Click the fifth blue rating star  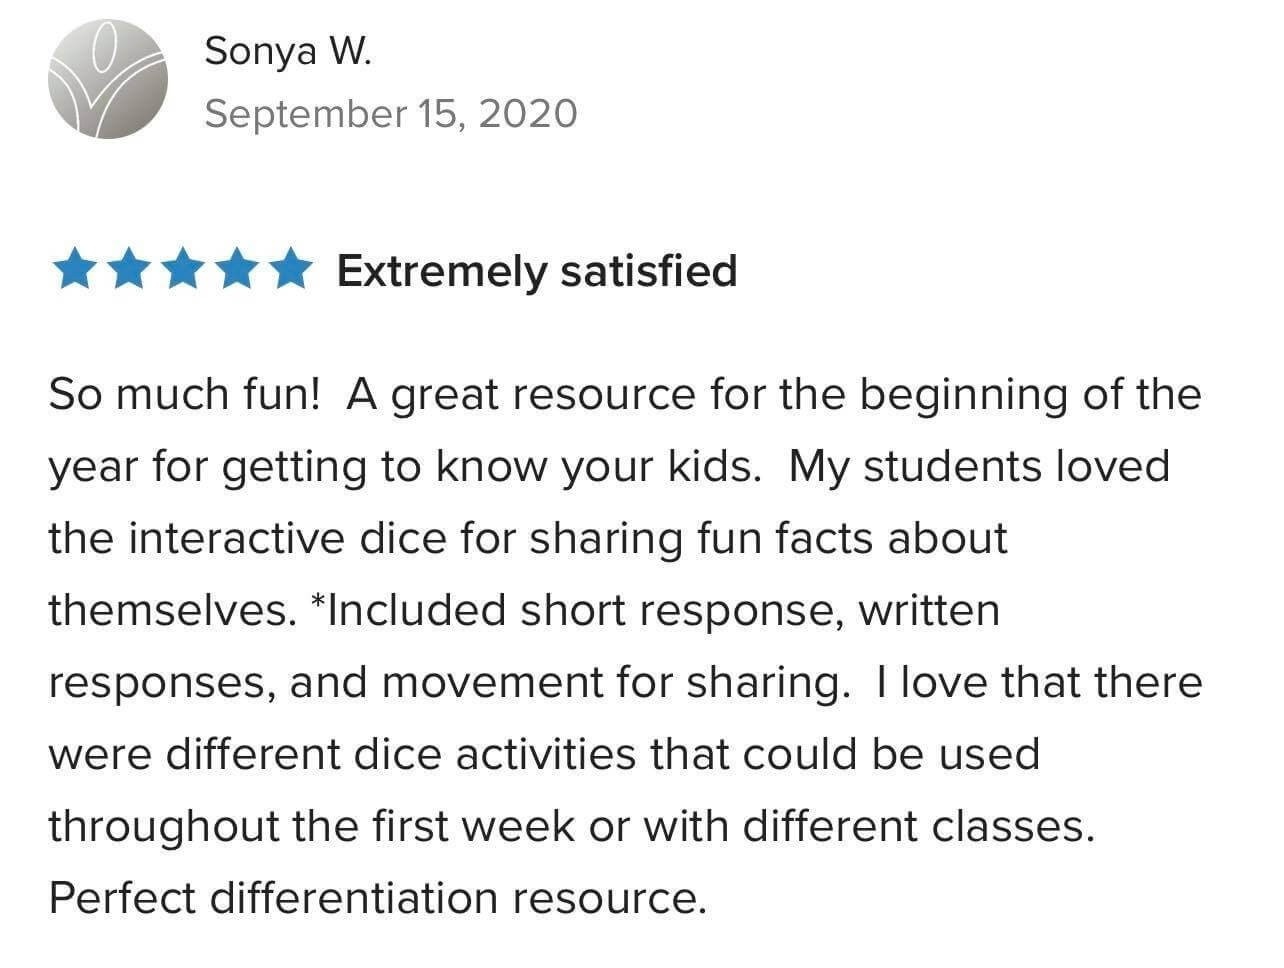[290, 271]
